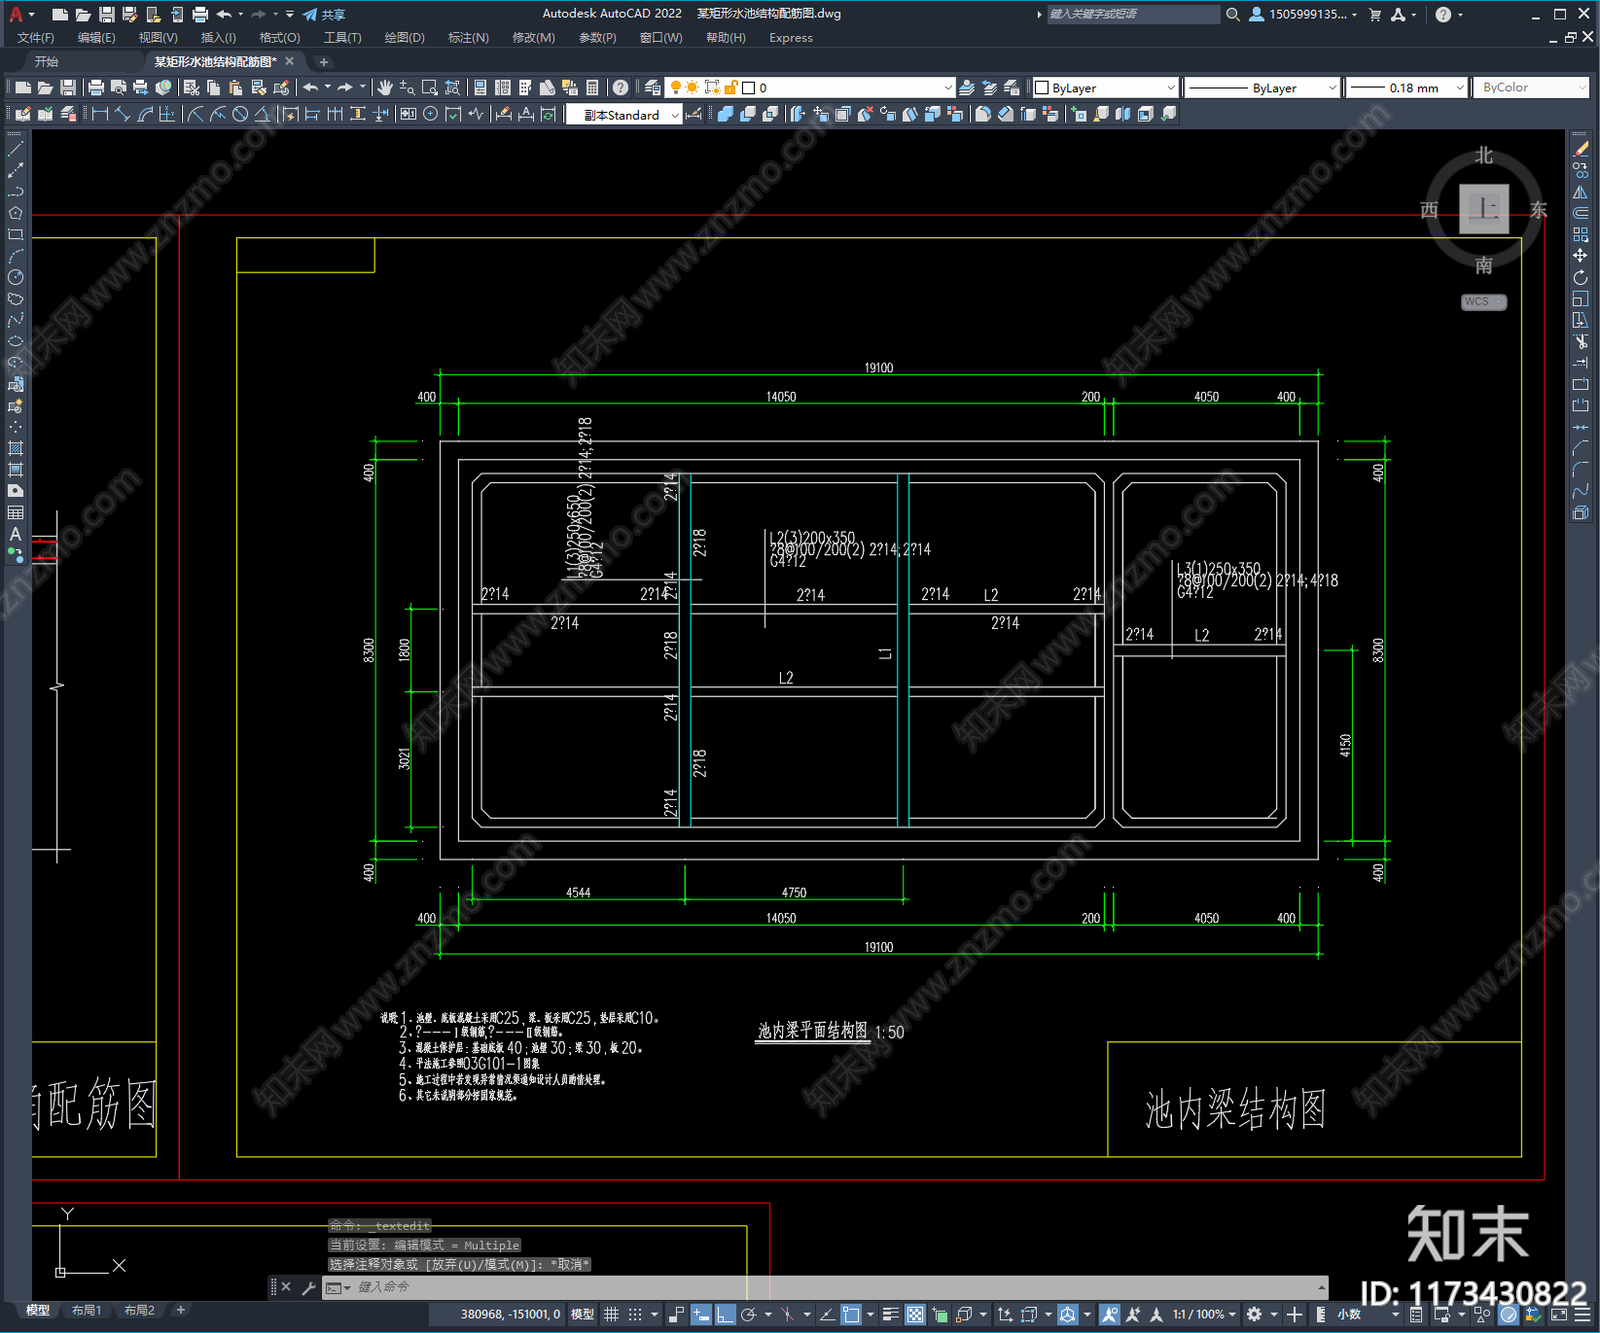This screenshot has width=1600, height=1333.
Task: Click the 模型 button in the status bar
Action: coord(582,1314)
